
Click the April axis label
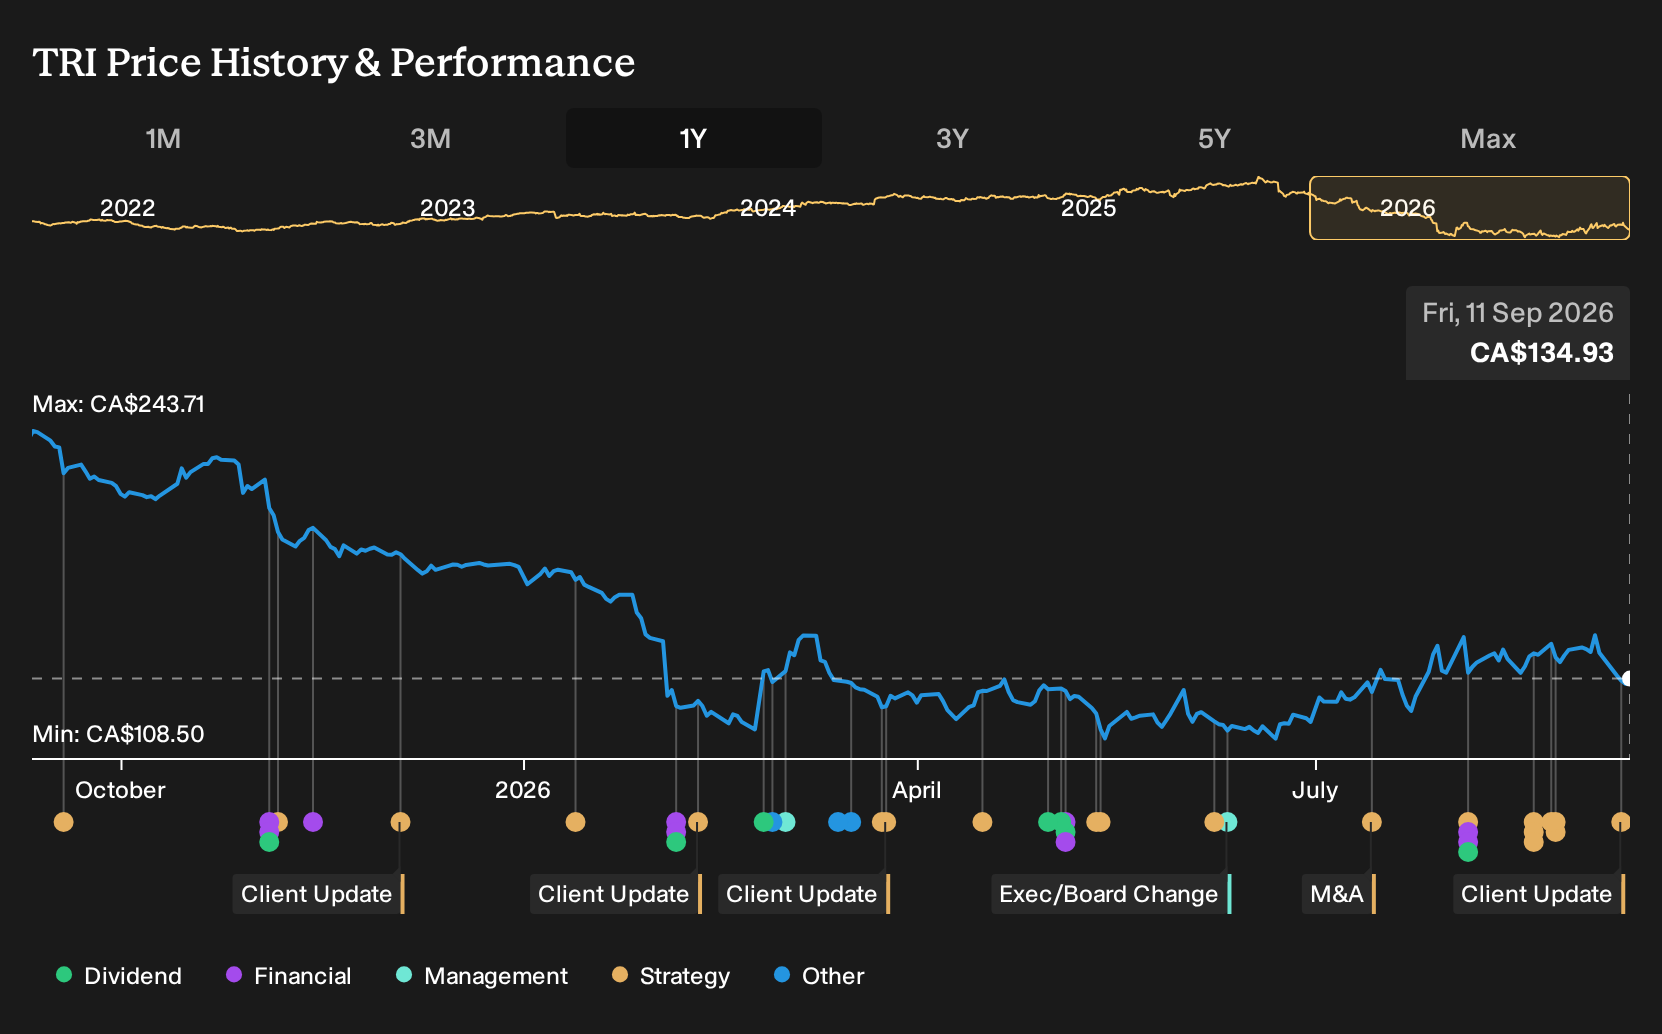[x=917, y=790]
